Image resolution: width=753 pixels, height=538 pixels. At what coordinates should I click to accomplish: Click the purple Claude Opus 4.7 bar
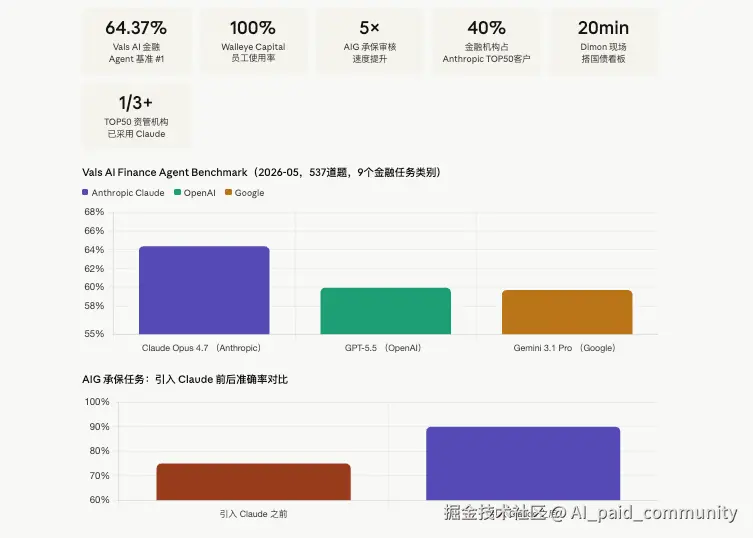click(x=204, y=290)
